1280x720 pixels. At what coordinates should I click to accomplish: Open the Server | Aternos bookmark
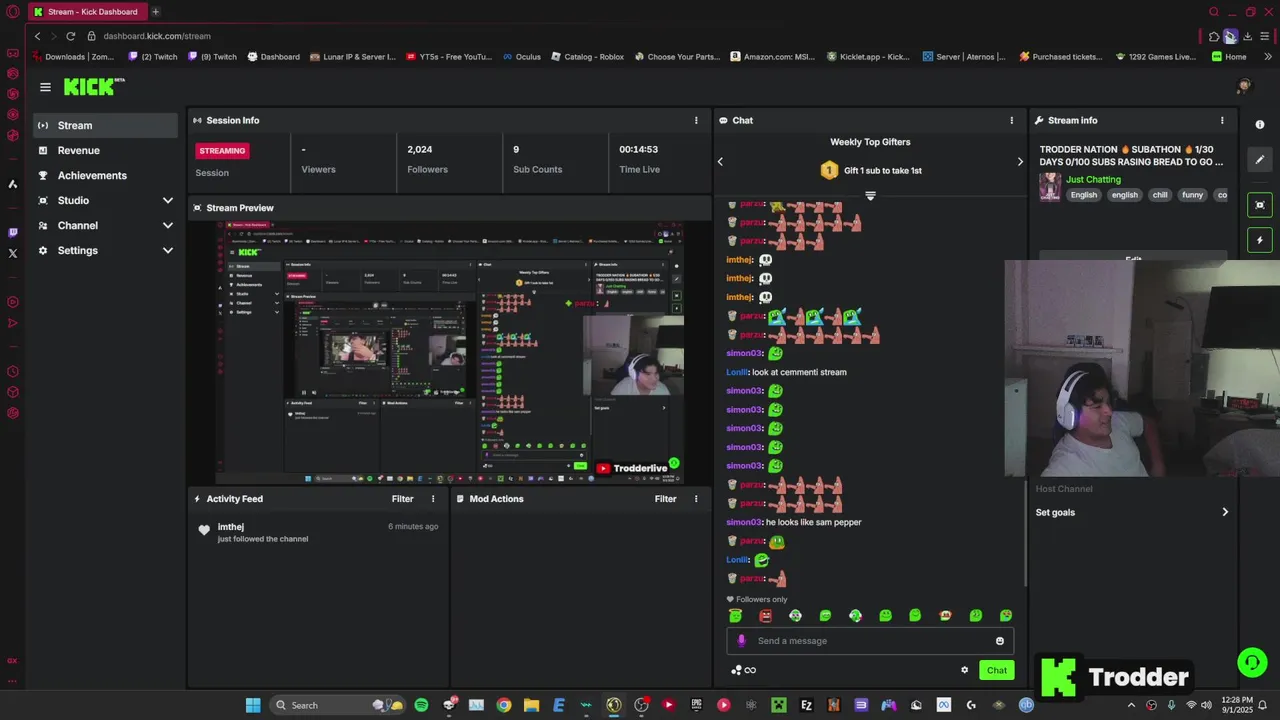coord(964,57)
